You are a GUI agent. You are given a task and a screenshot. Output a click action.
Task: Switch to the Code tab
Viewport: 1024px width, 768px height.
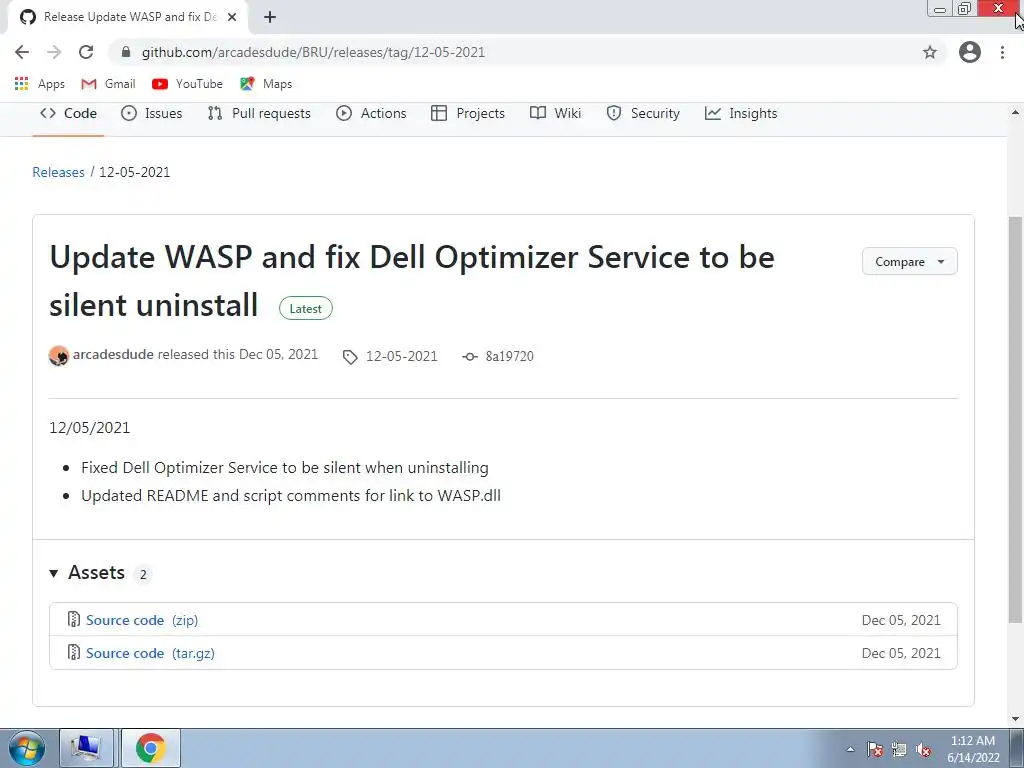(x=68, y=114)
